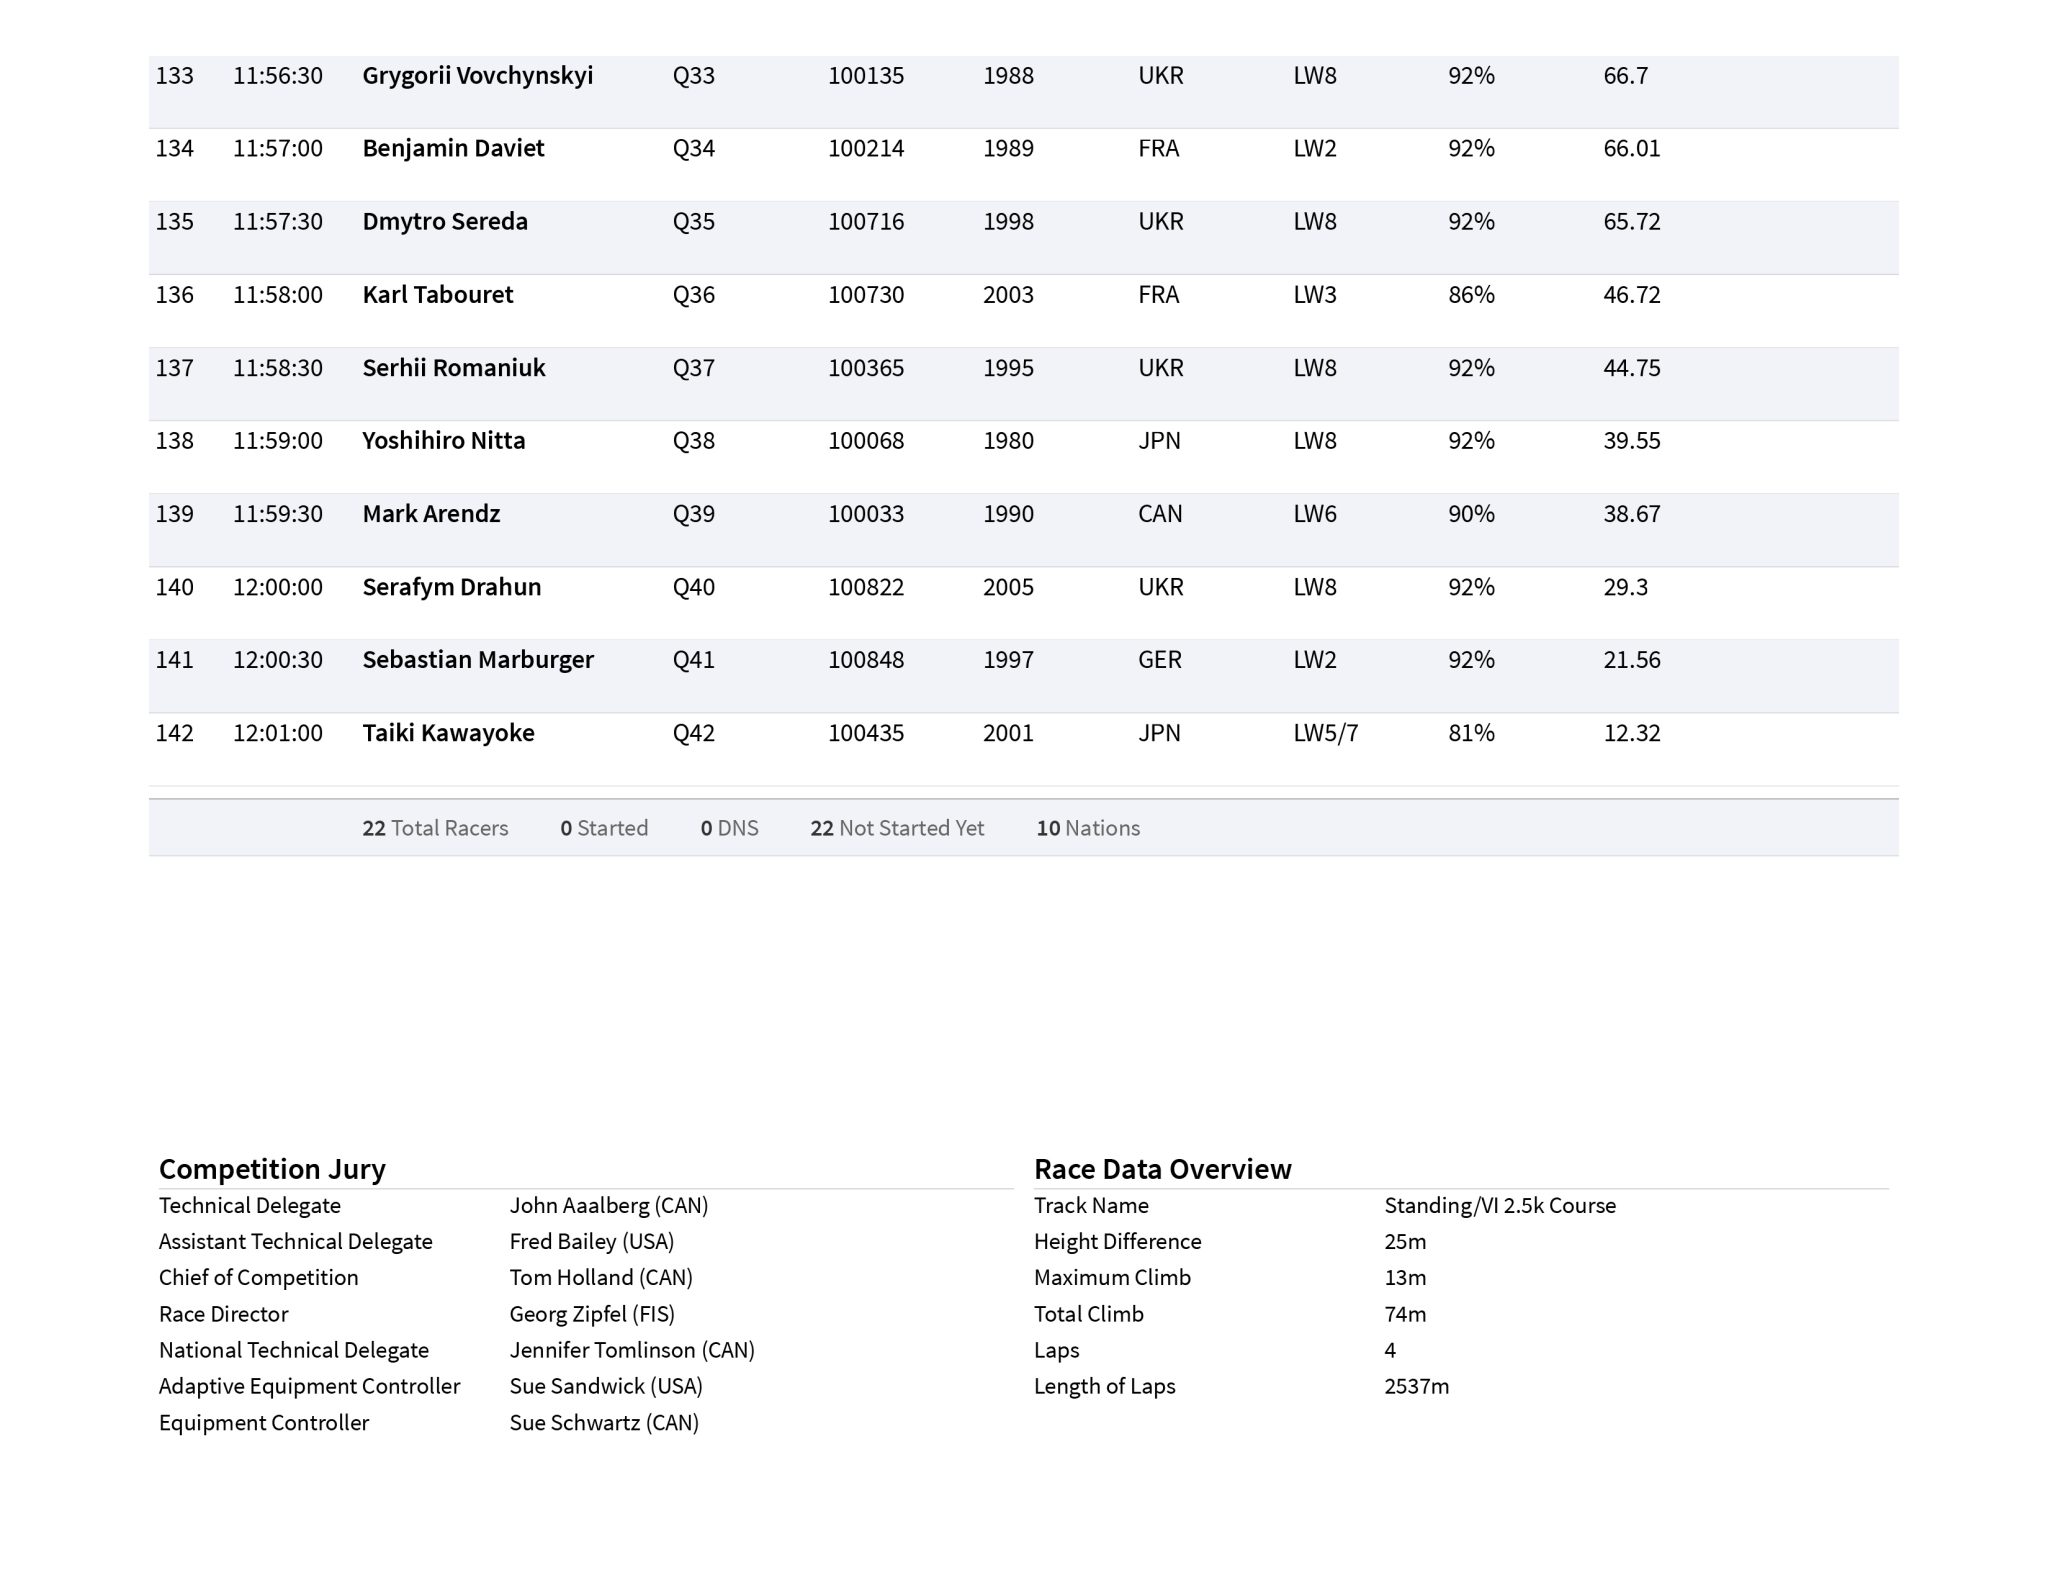This screenshot has height=1583, width=2048.
Task: Click Technical Delegate John Aaalberg (CAN)
Action: coord(608,1206)
